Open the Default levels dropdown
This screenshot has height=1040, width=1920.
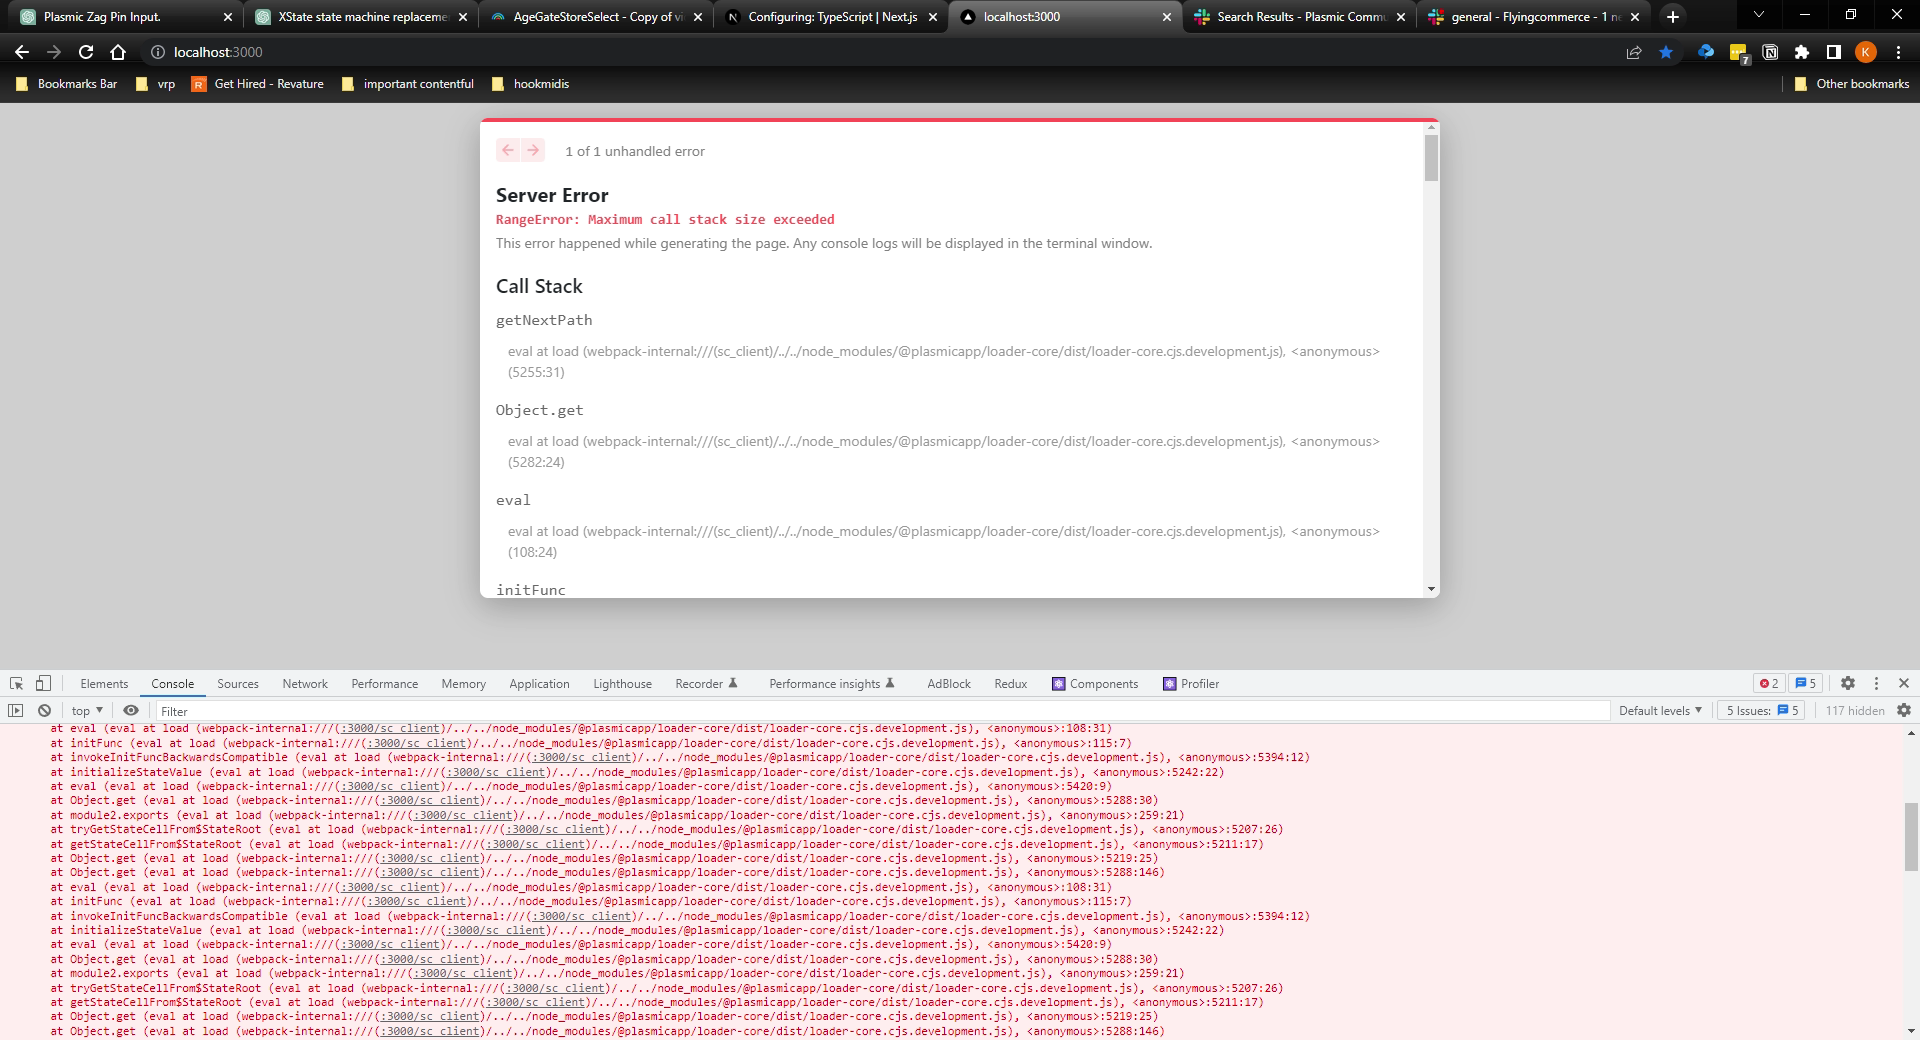(1660, 711)
